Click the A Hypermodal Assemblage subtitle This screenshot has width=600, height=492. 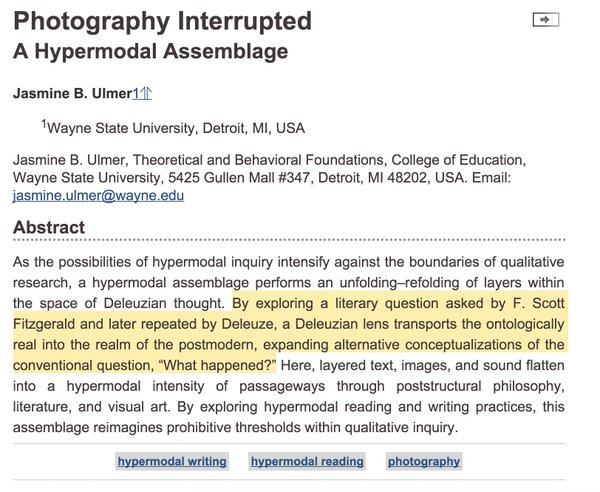click(150, 51)
